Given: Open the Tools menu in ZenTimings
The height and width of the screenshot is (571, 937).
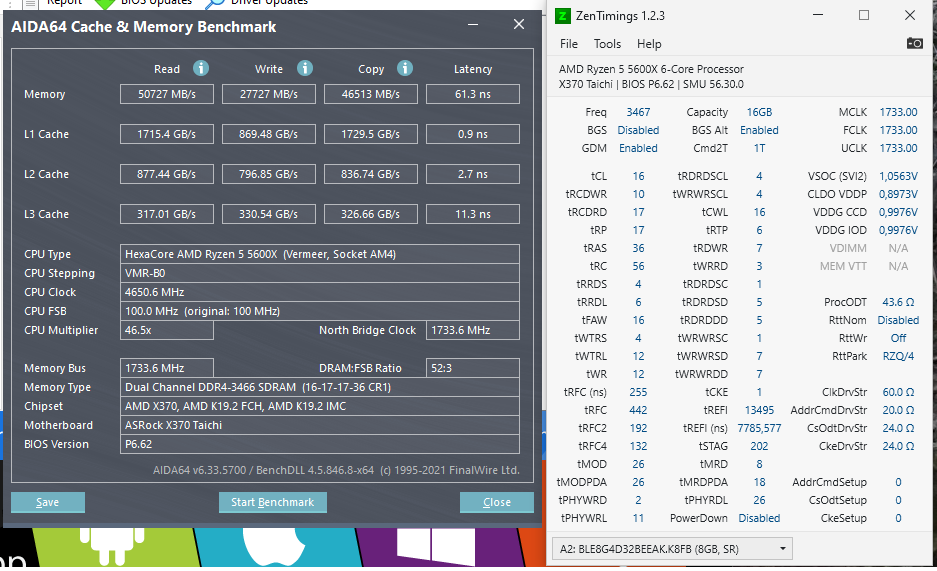Looking at the screenshot, I should click(607, 44).
